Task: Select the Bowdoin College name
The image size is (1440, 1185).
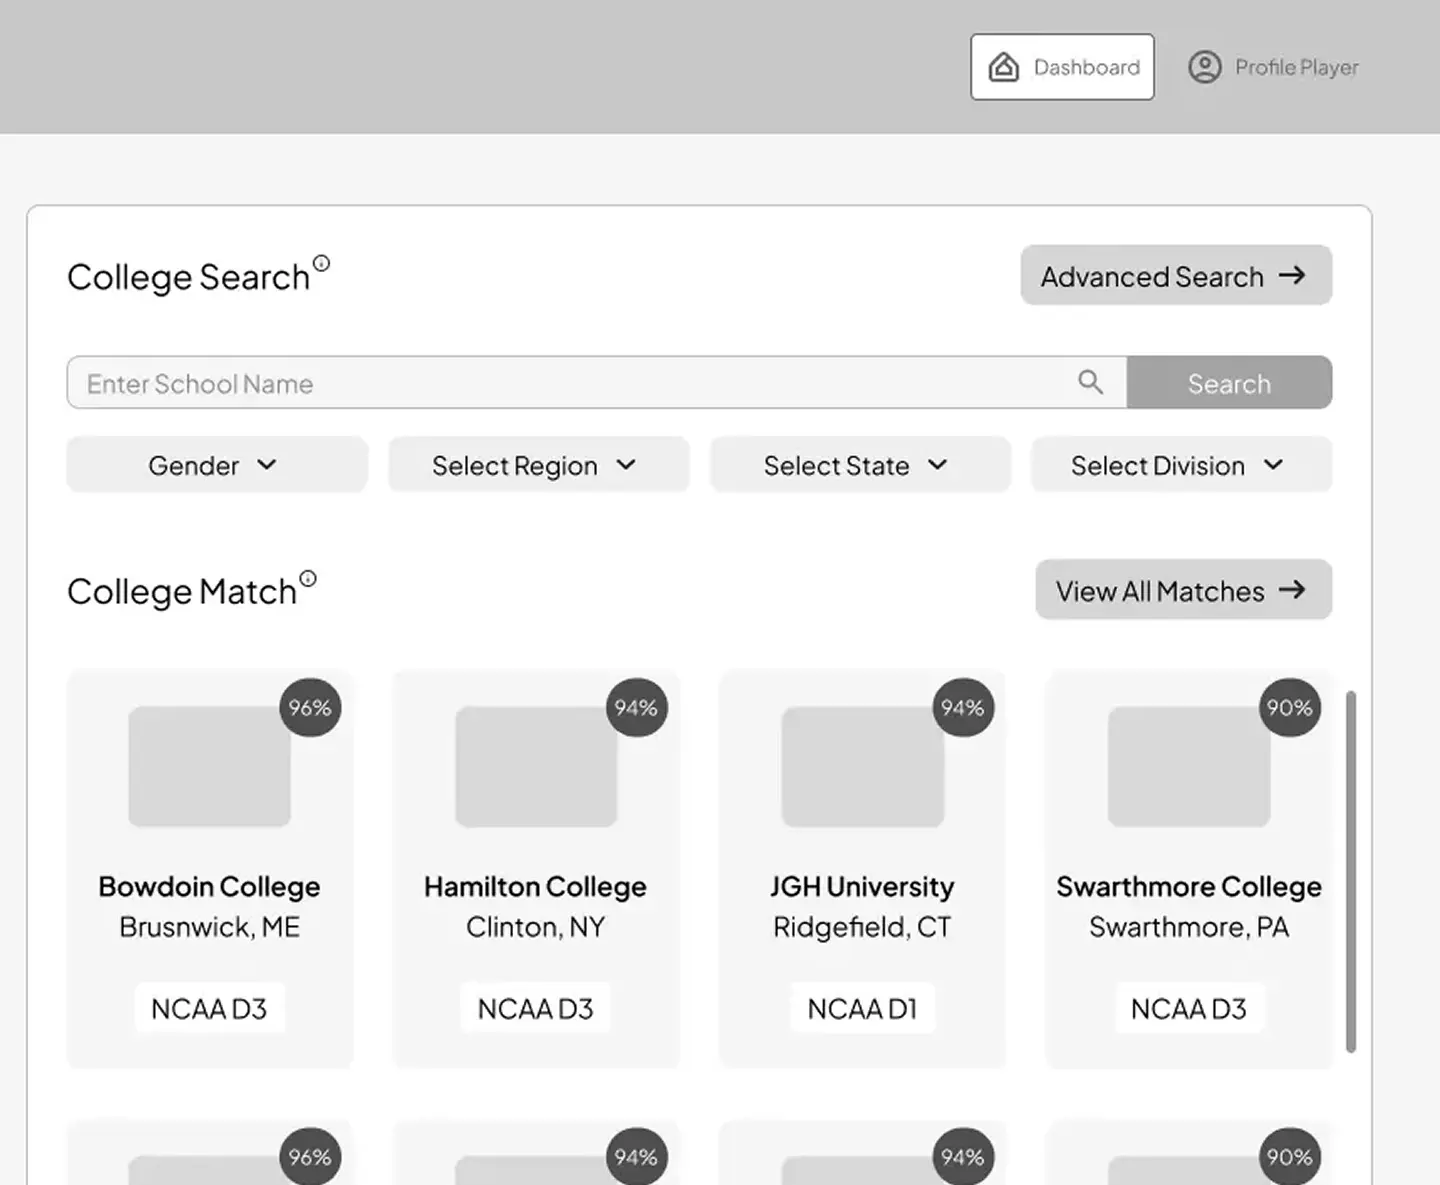Action: pos(209,887)
